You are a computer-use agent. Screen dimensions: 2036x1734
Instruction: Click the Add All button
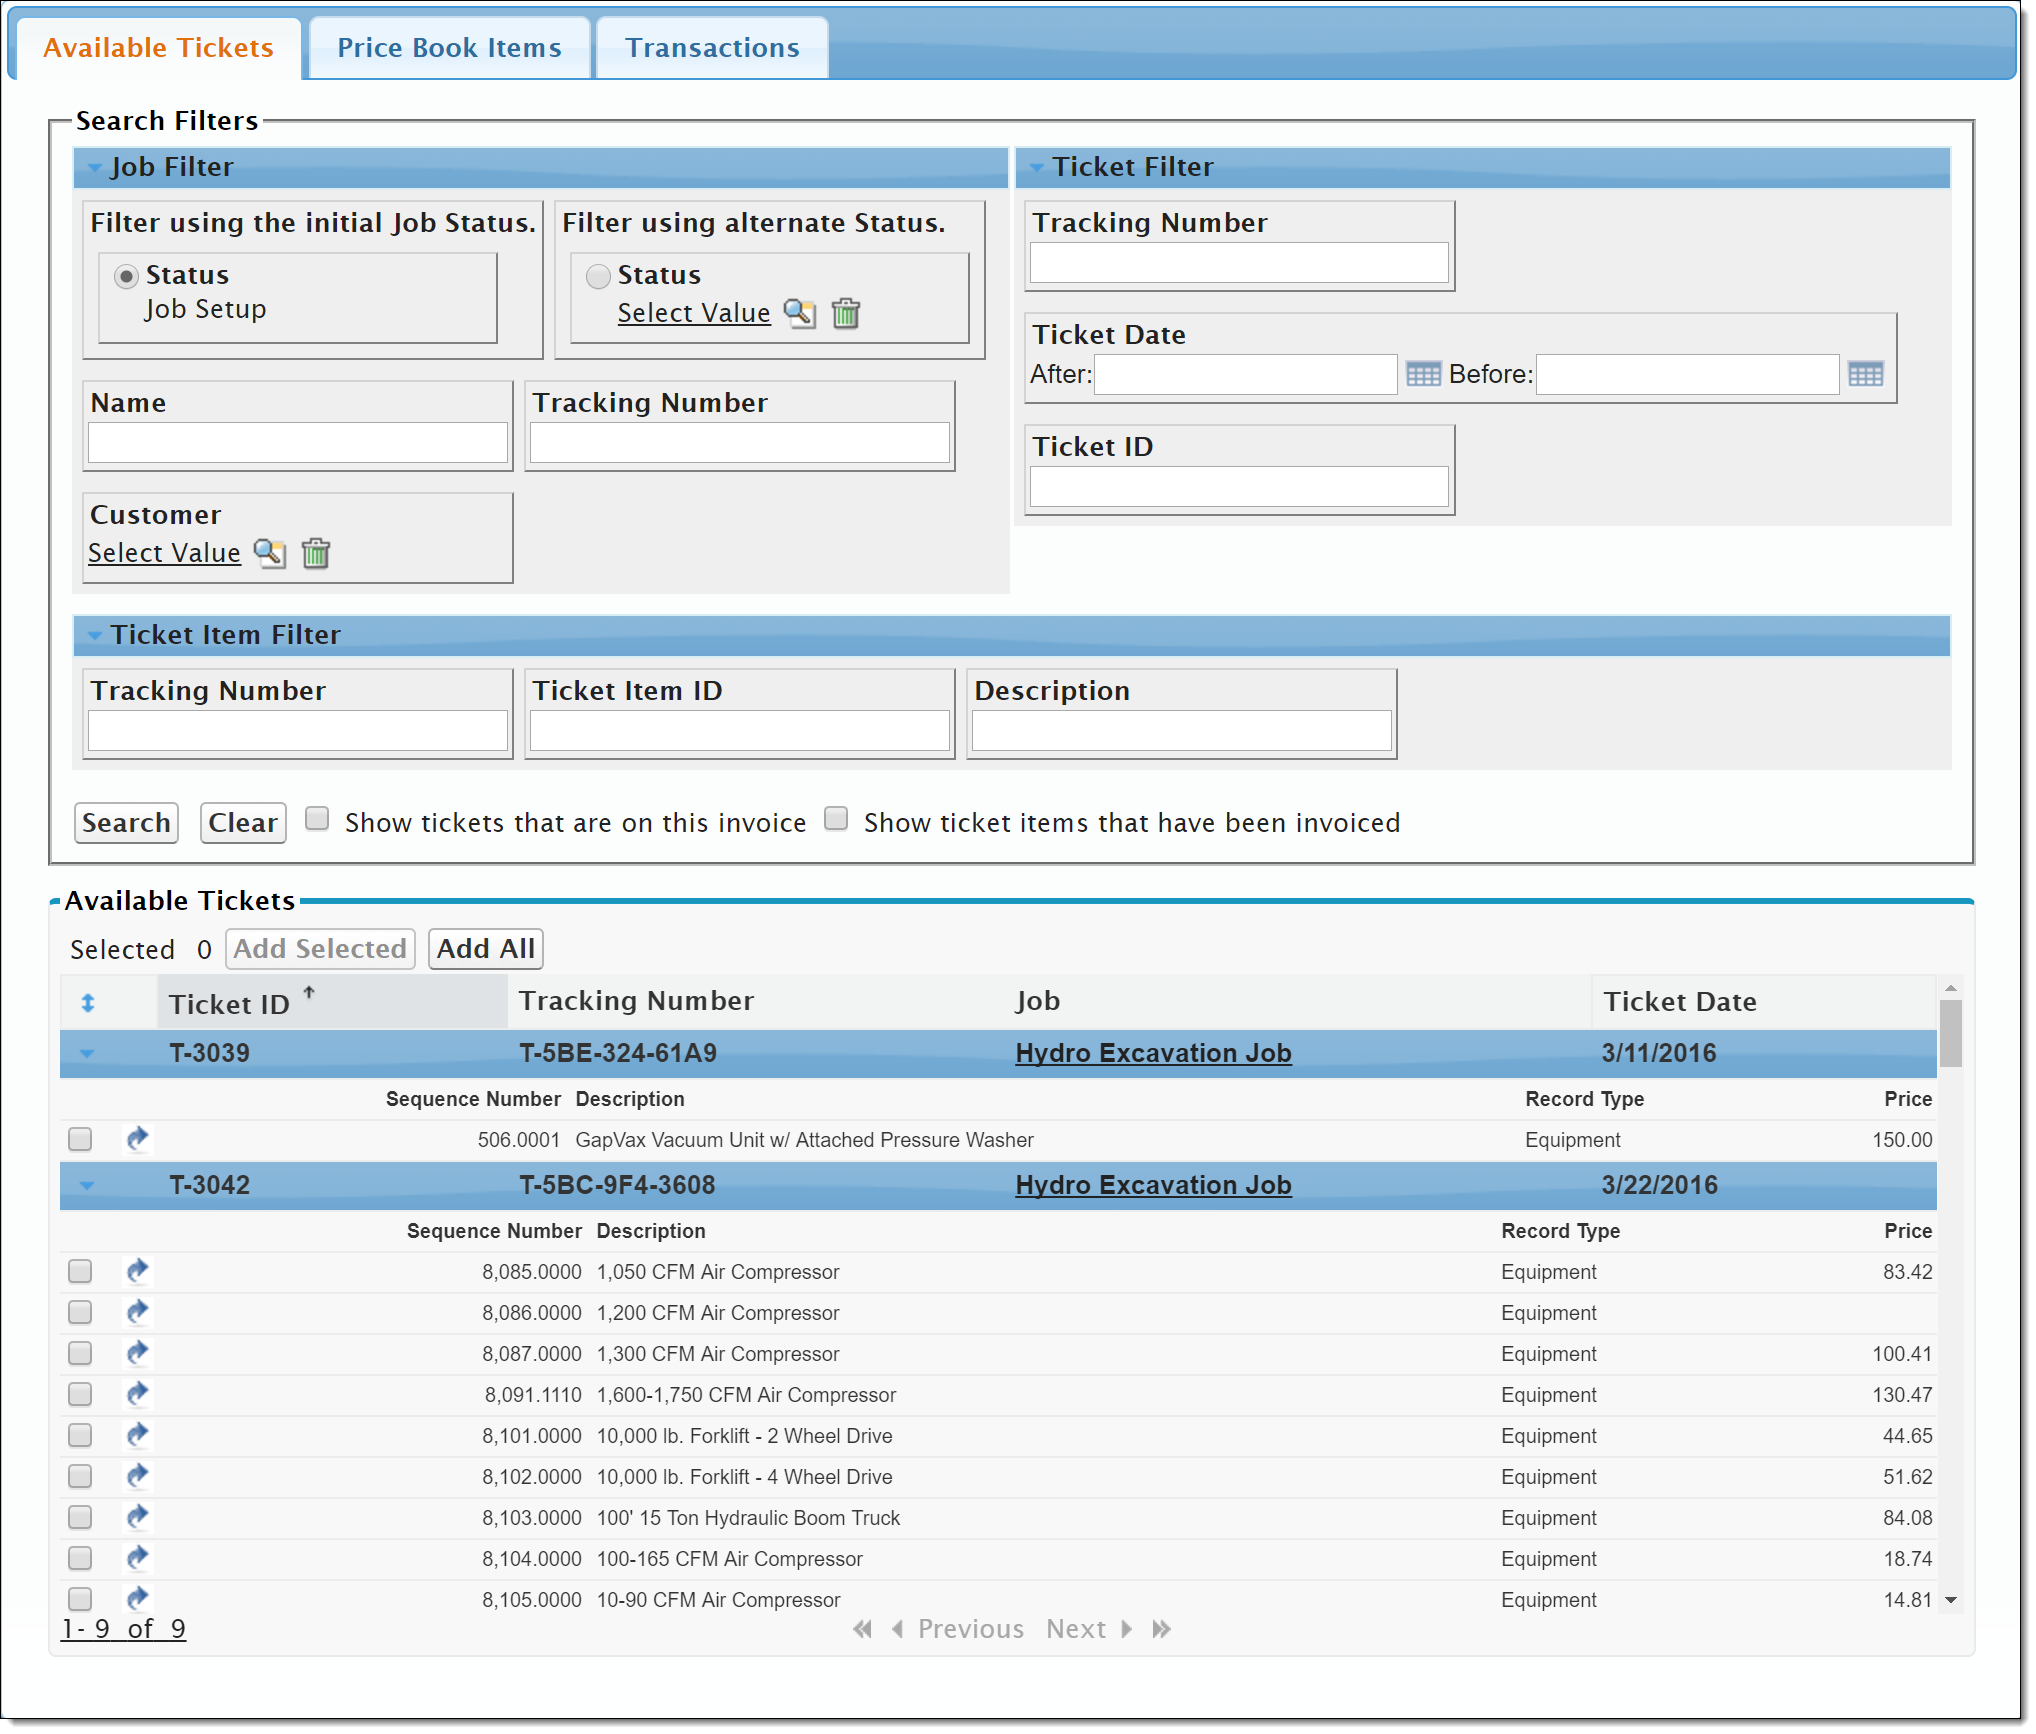[485, 949]
